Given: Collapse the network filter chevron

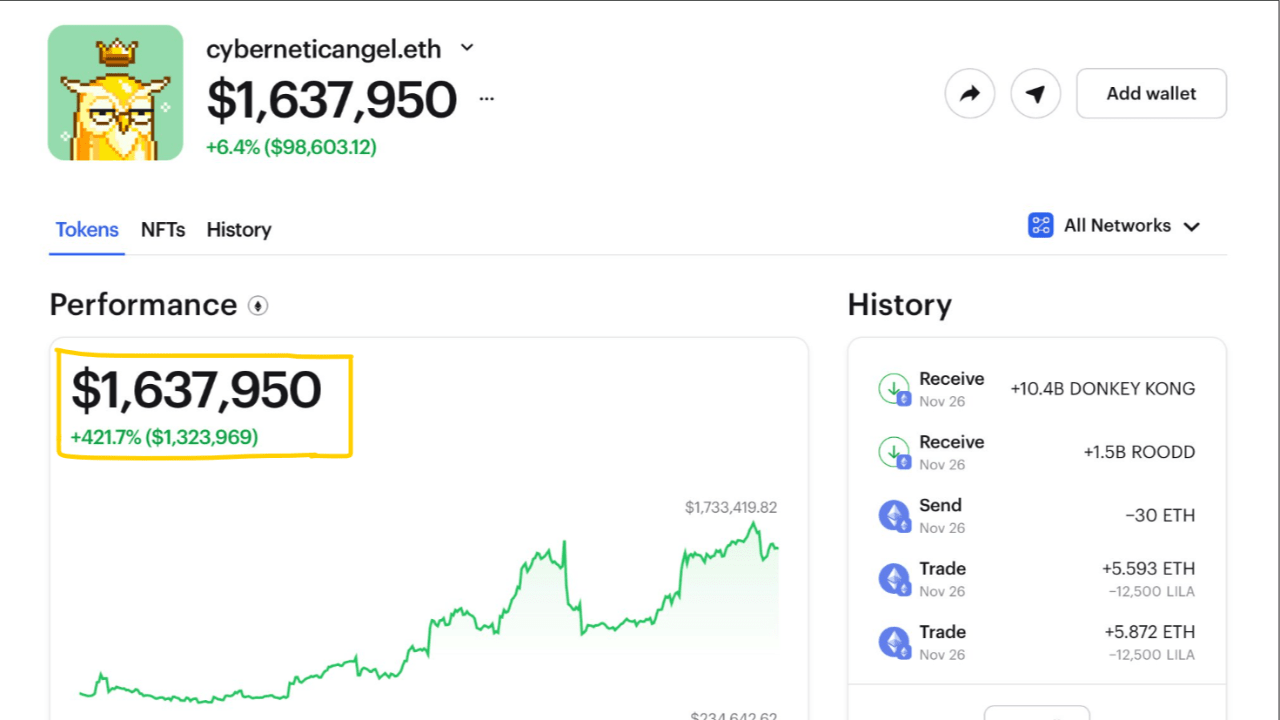Looking at the screenshot, I should point(1191,226).
